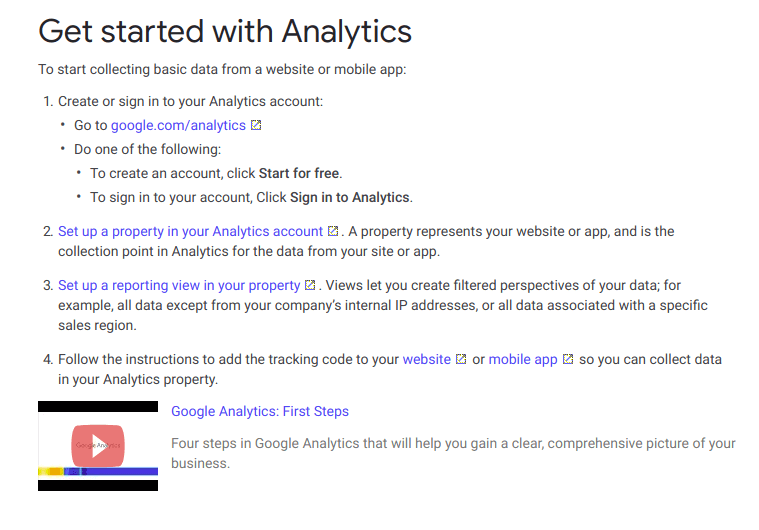Follow the 'mobile app' tracking code link

(x=522, y=360)
